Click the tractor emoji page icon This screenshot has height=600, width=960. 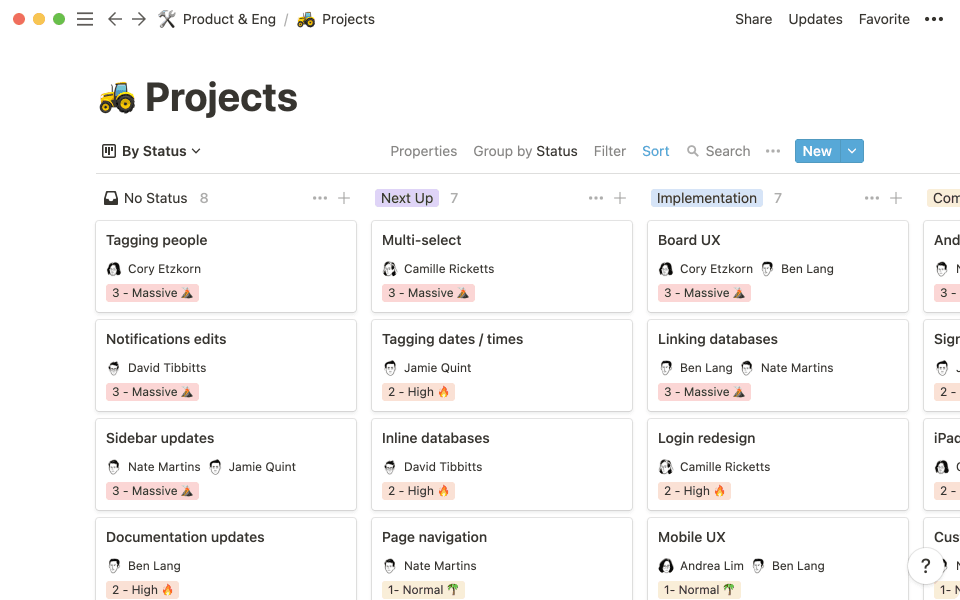point(116,97)
